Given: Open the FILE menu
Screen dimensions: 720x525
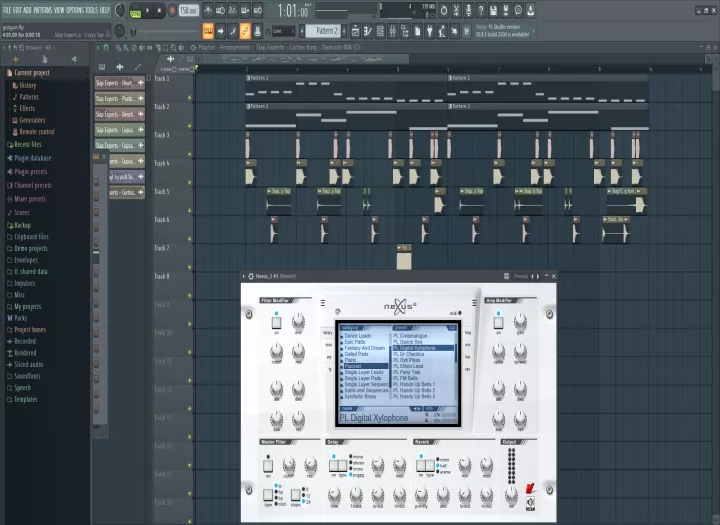Looking at the screenshot, I should click(x=6, y=10).
